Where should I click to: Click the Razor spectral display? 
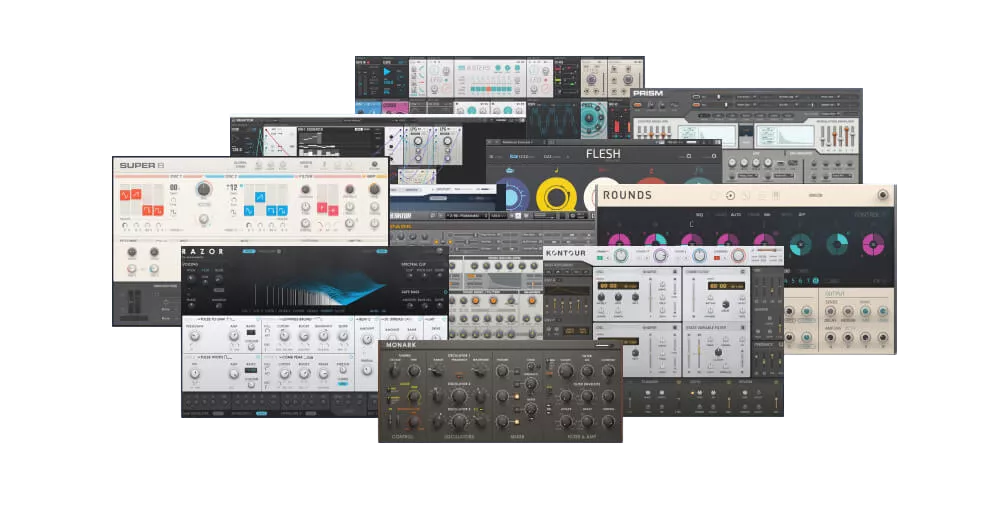coord(319,287)
